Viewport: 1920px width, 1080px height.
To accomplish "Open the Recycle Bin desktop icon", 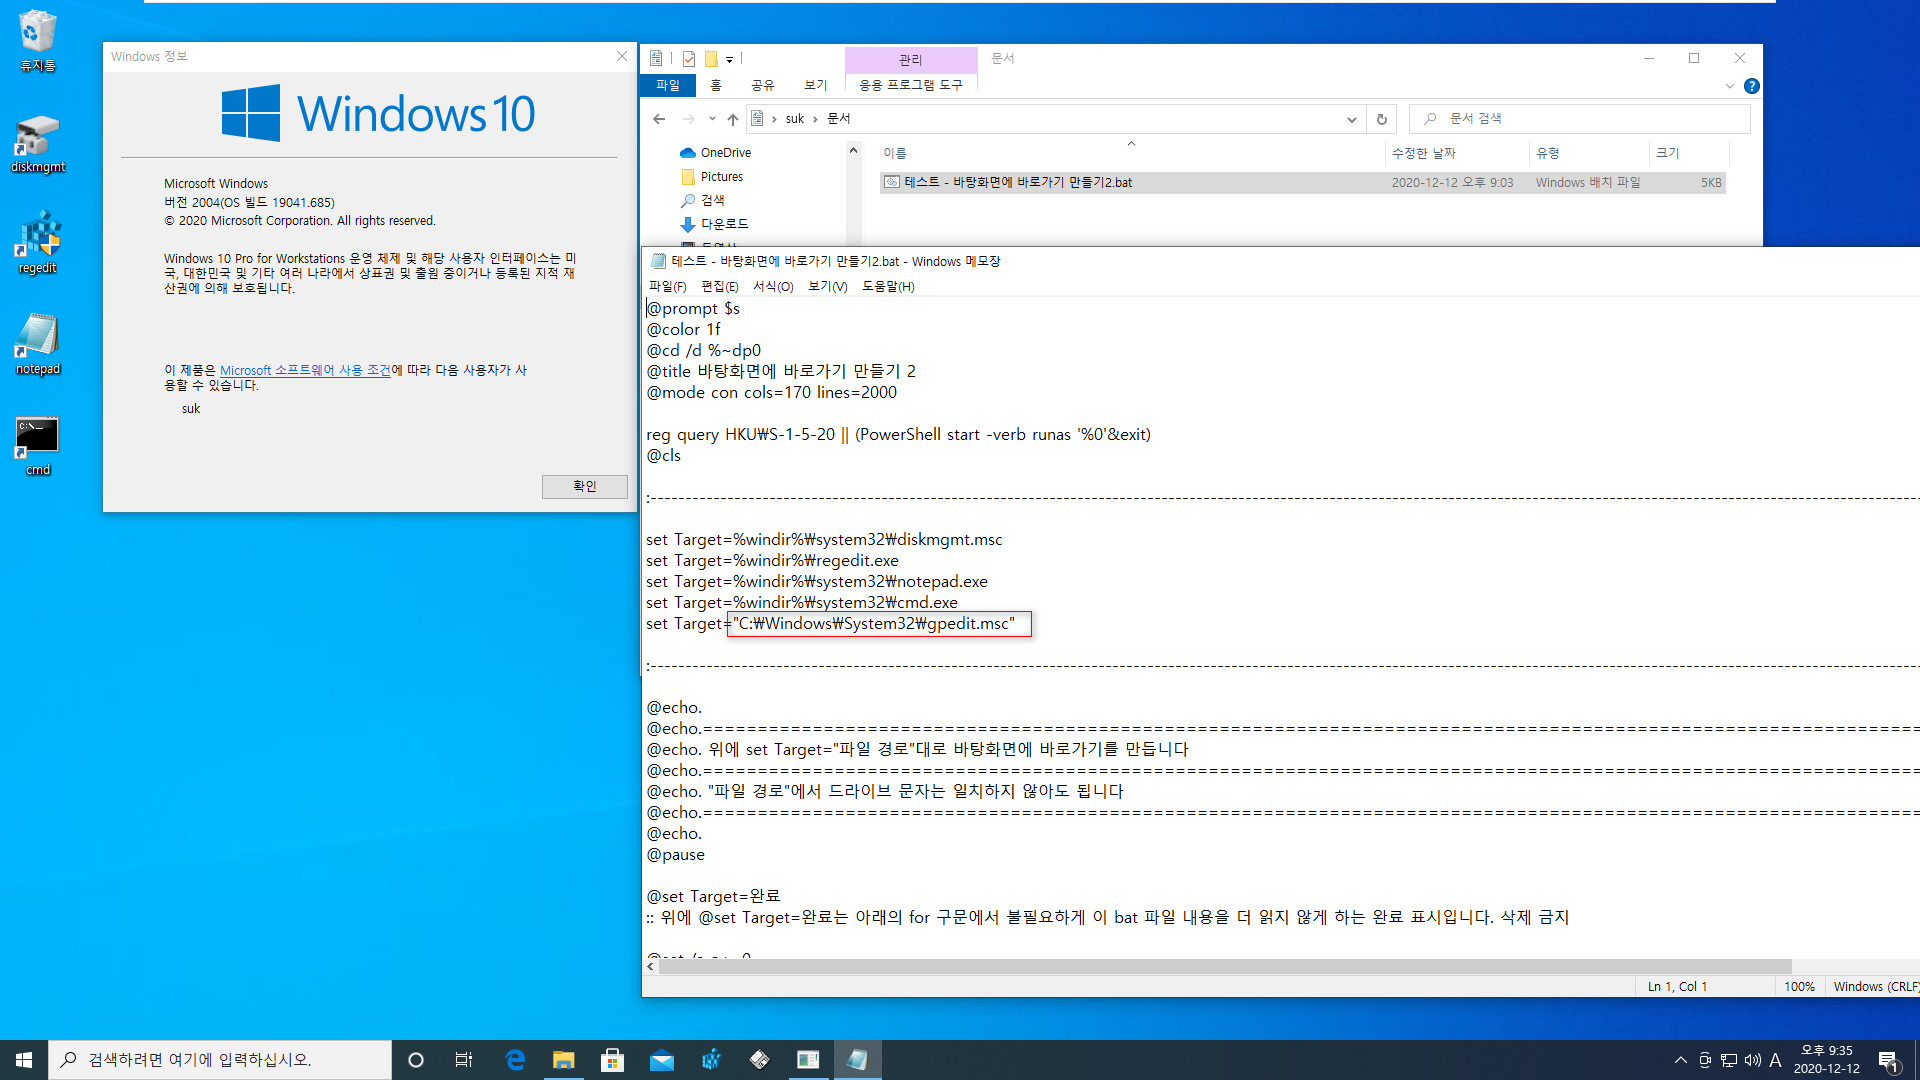I will tap(38, 40).
